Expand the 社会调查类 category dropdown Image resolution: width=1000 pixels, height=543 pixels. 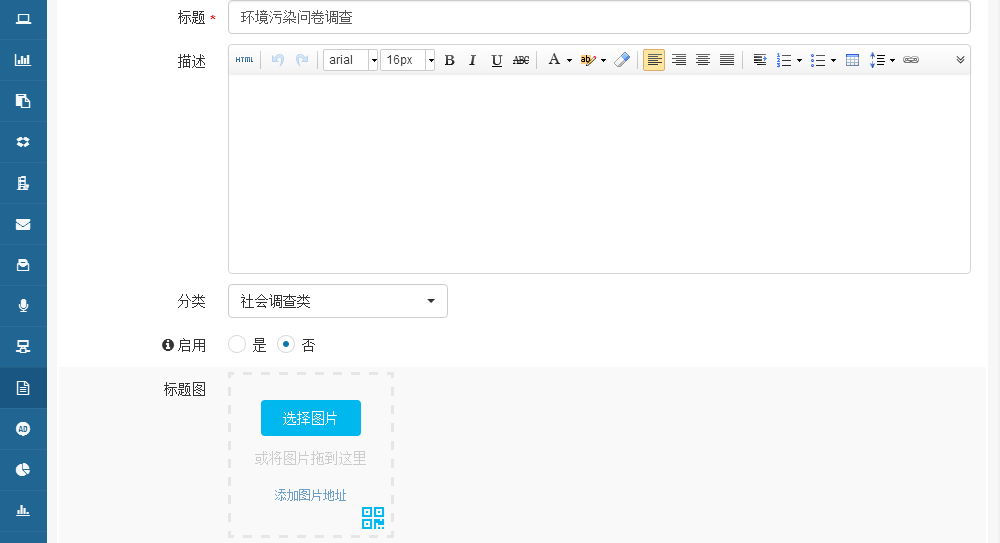(x=338, y=301)
